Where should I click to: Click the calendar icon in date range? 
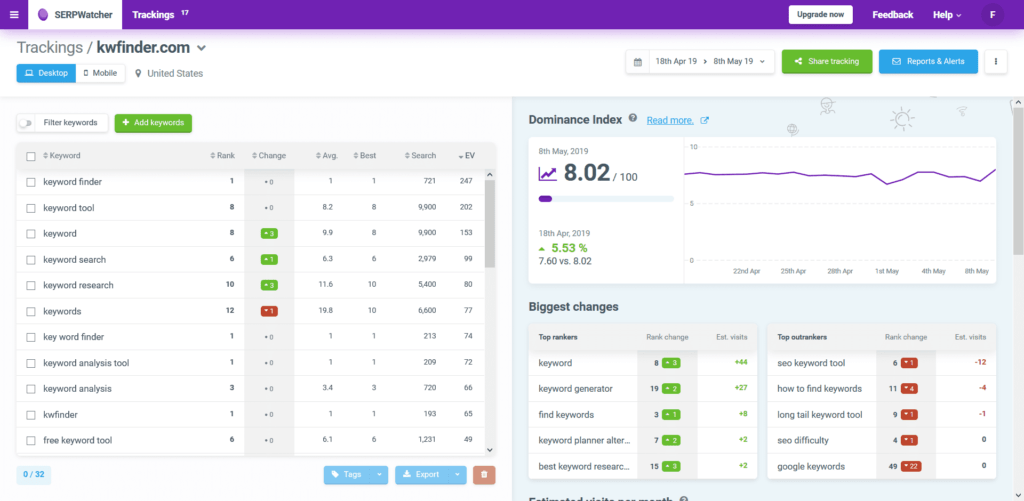coord(638,62)
